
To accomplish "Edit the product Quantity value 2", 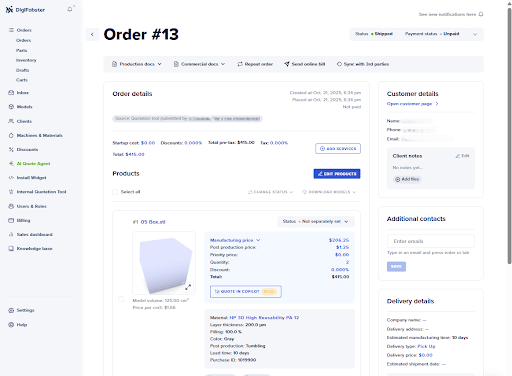I will (347, 262).
